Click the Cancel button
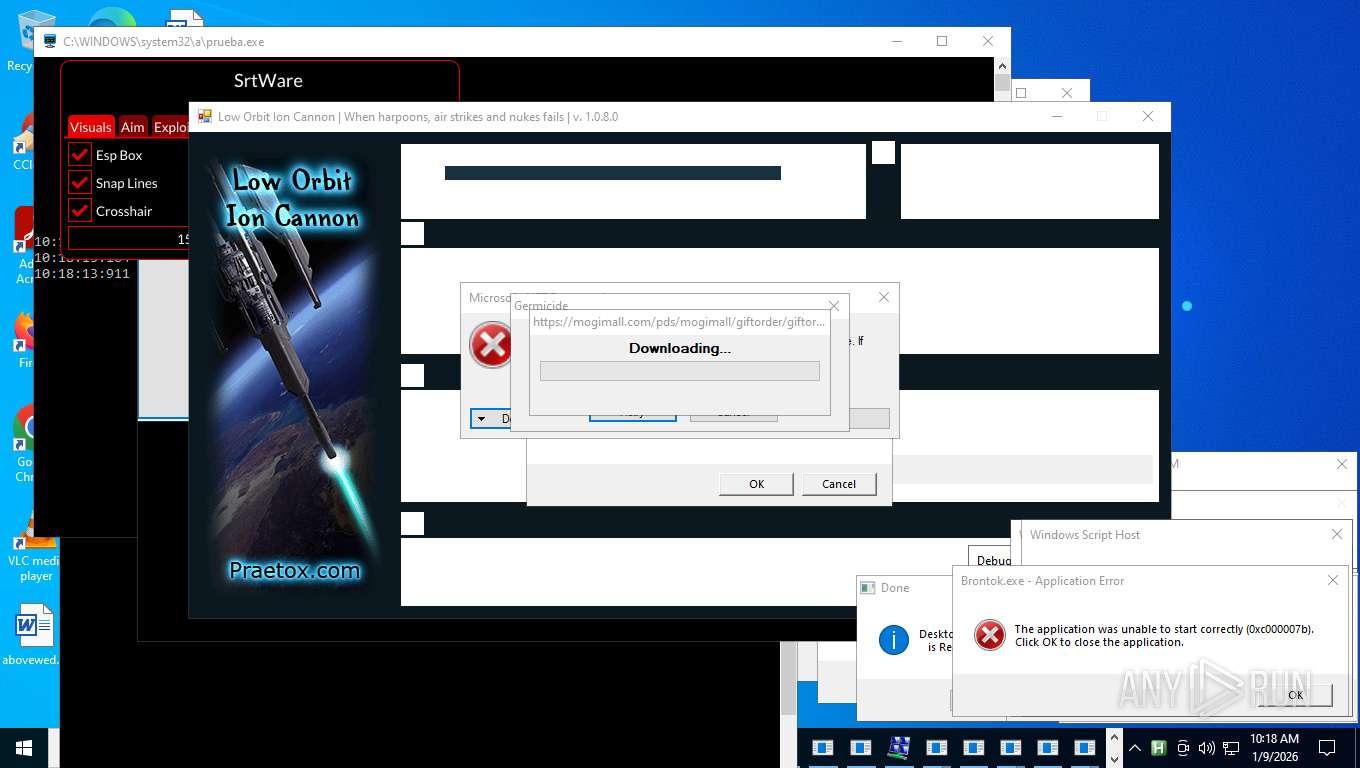 click(x=839, y=484)
